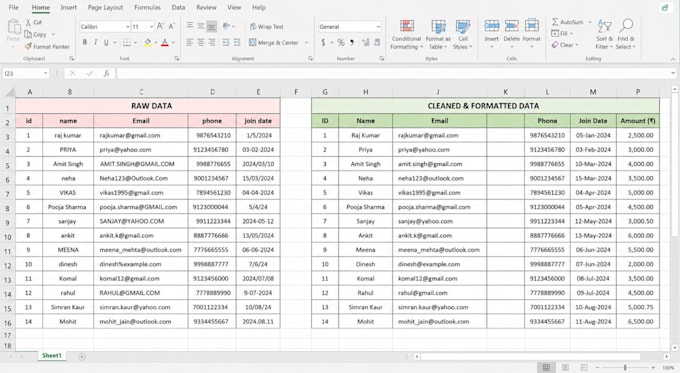Viewport: 680px width, 373px height.
Task: Apply Percent Style format
Action: [x=341, y=42]
